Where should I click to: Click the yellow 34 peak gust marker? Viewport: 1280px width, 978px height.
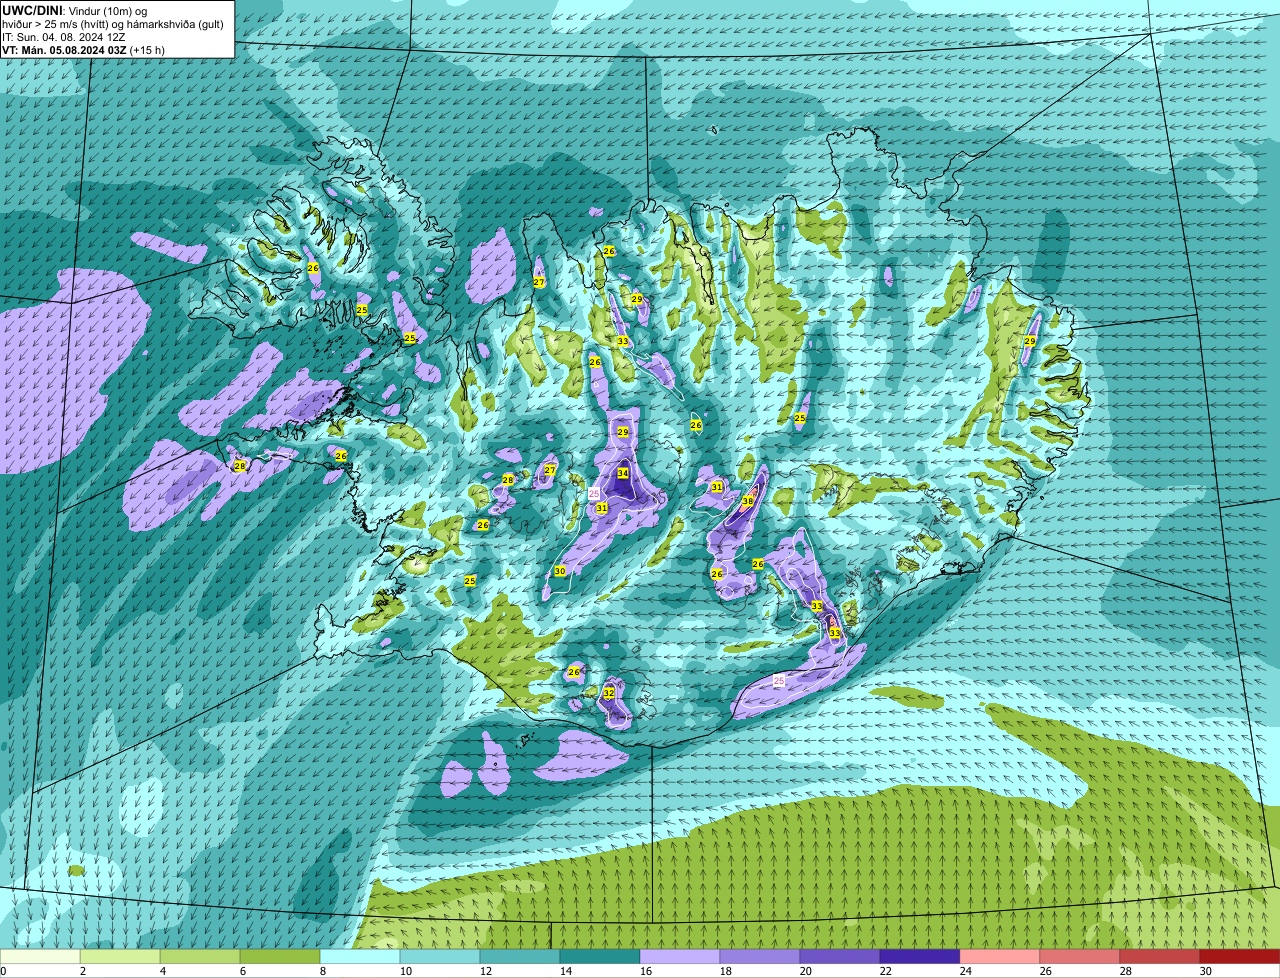point(622,473)
